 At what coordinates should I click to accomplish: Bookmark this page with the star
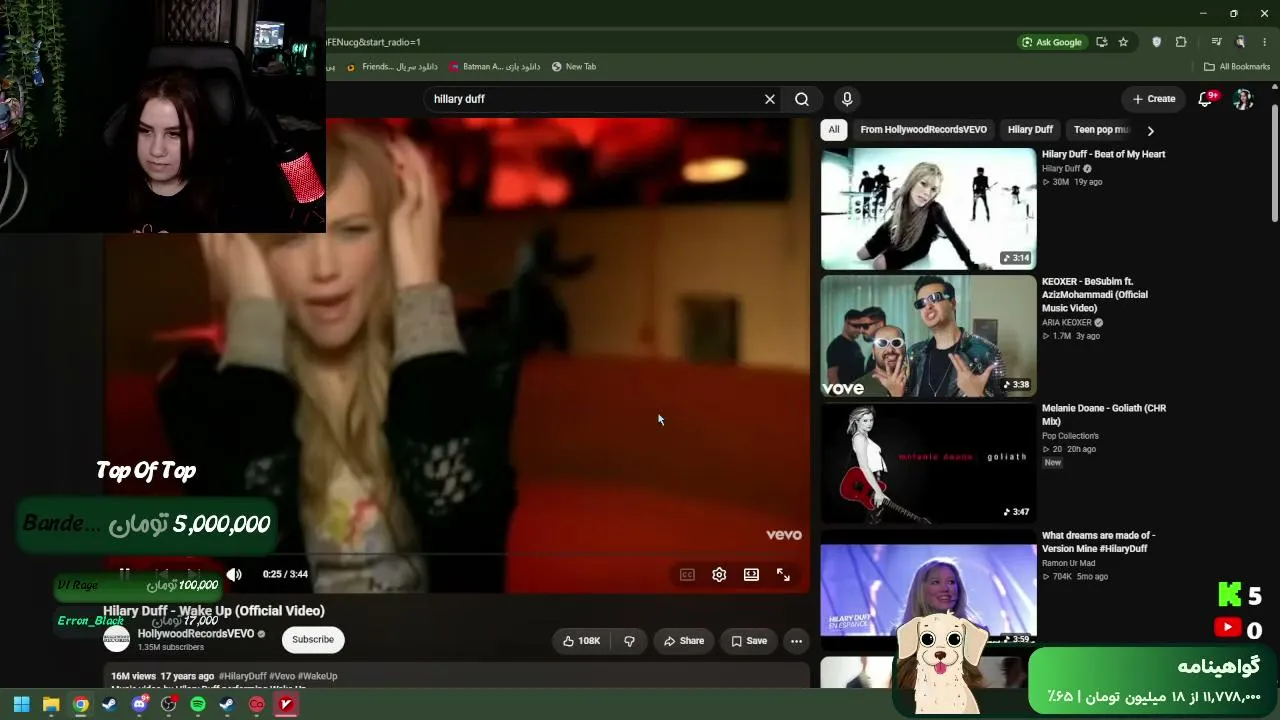tap(1123, 42)
